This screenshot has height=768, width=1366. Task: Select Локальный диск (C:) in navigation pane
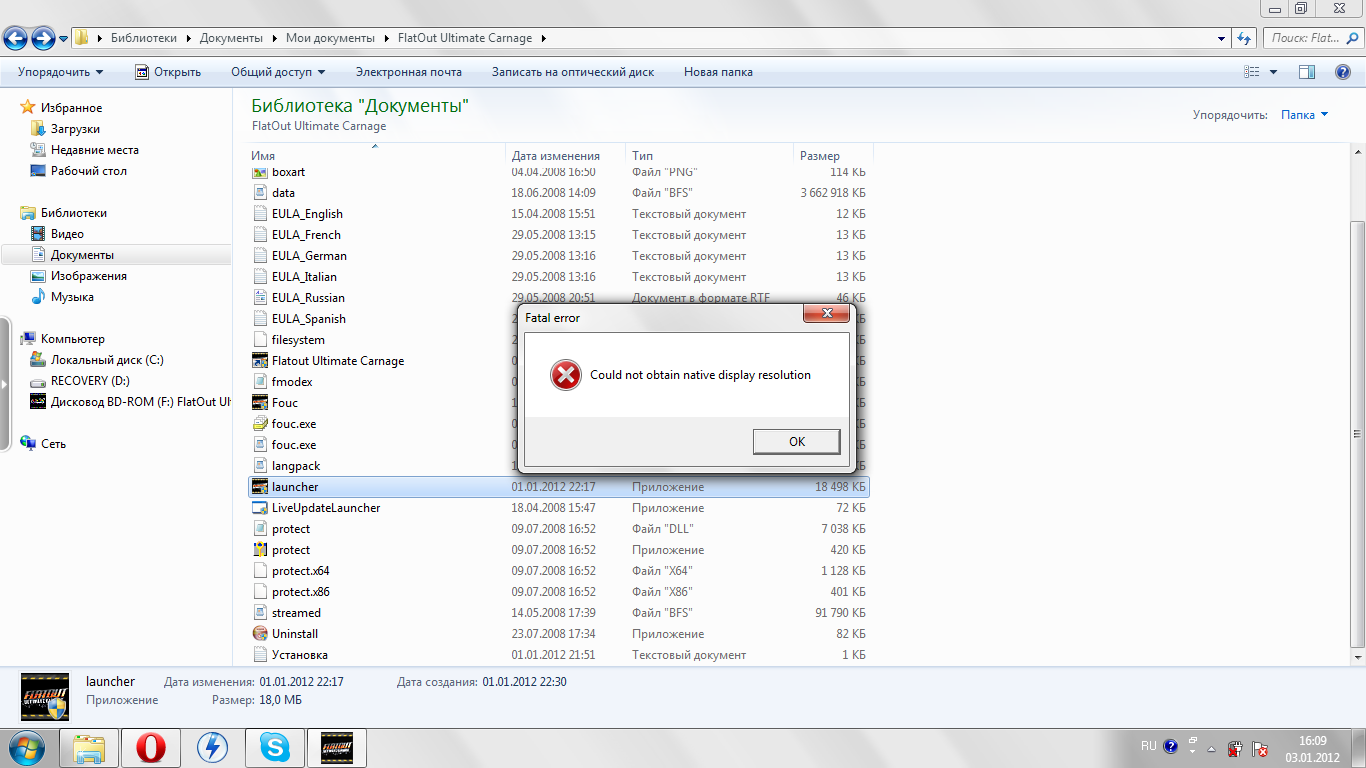tap(107, 360)
